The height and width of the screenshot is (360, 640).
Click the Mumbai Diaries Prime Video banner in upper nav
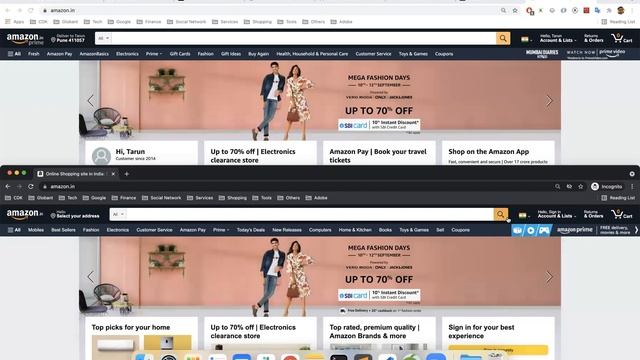[575, 54]
